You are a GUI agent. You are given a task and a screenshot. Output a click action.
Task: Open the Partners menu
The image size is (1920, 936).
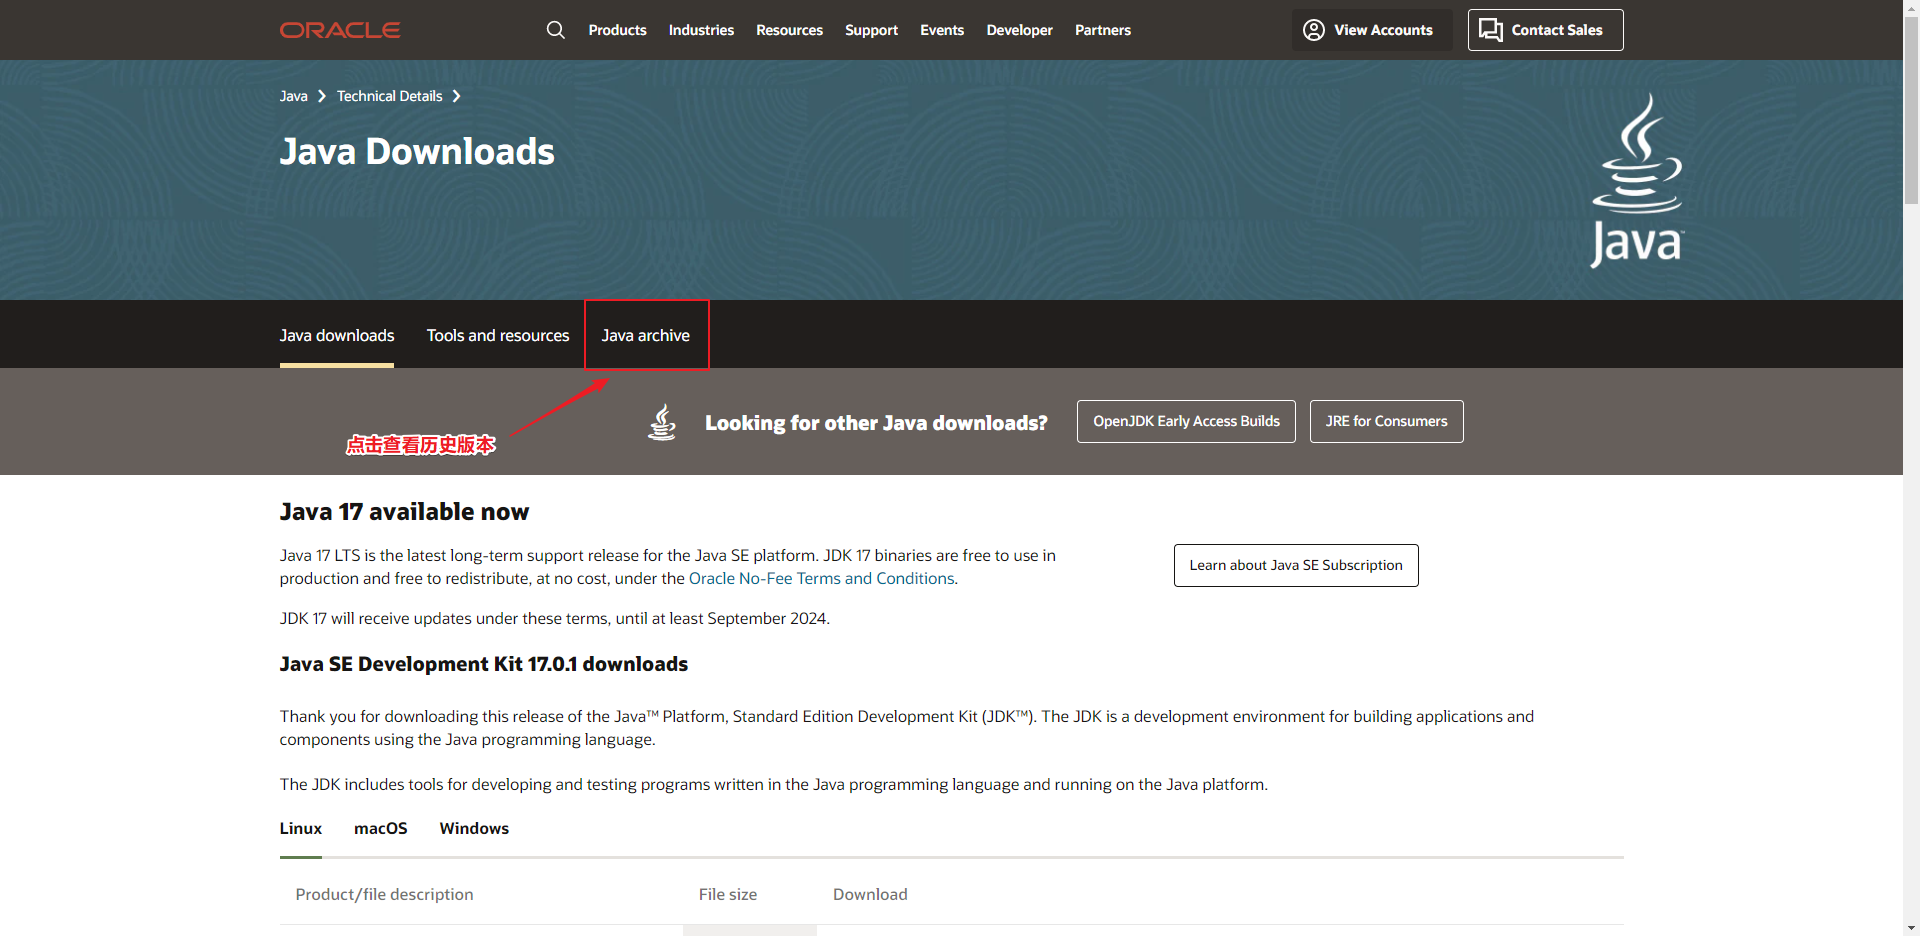point(1103,30)
